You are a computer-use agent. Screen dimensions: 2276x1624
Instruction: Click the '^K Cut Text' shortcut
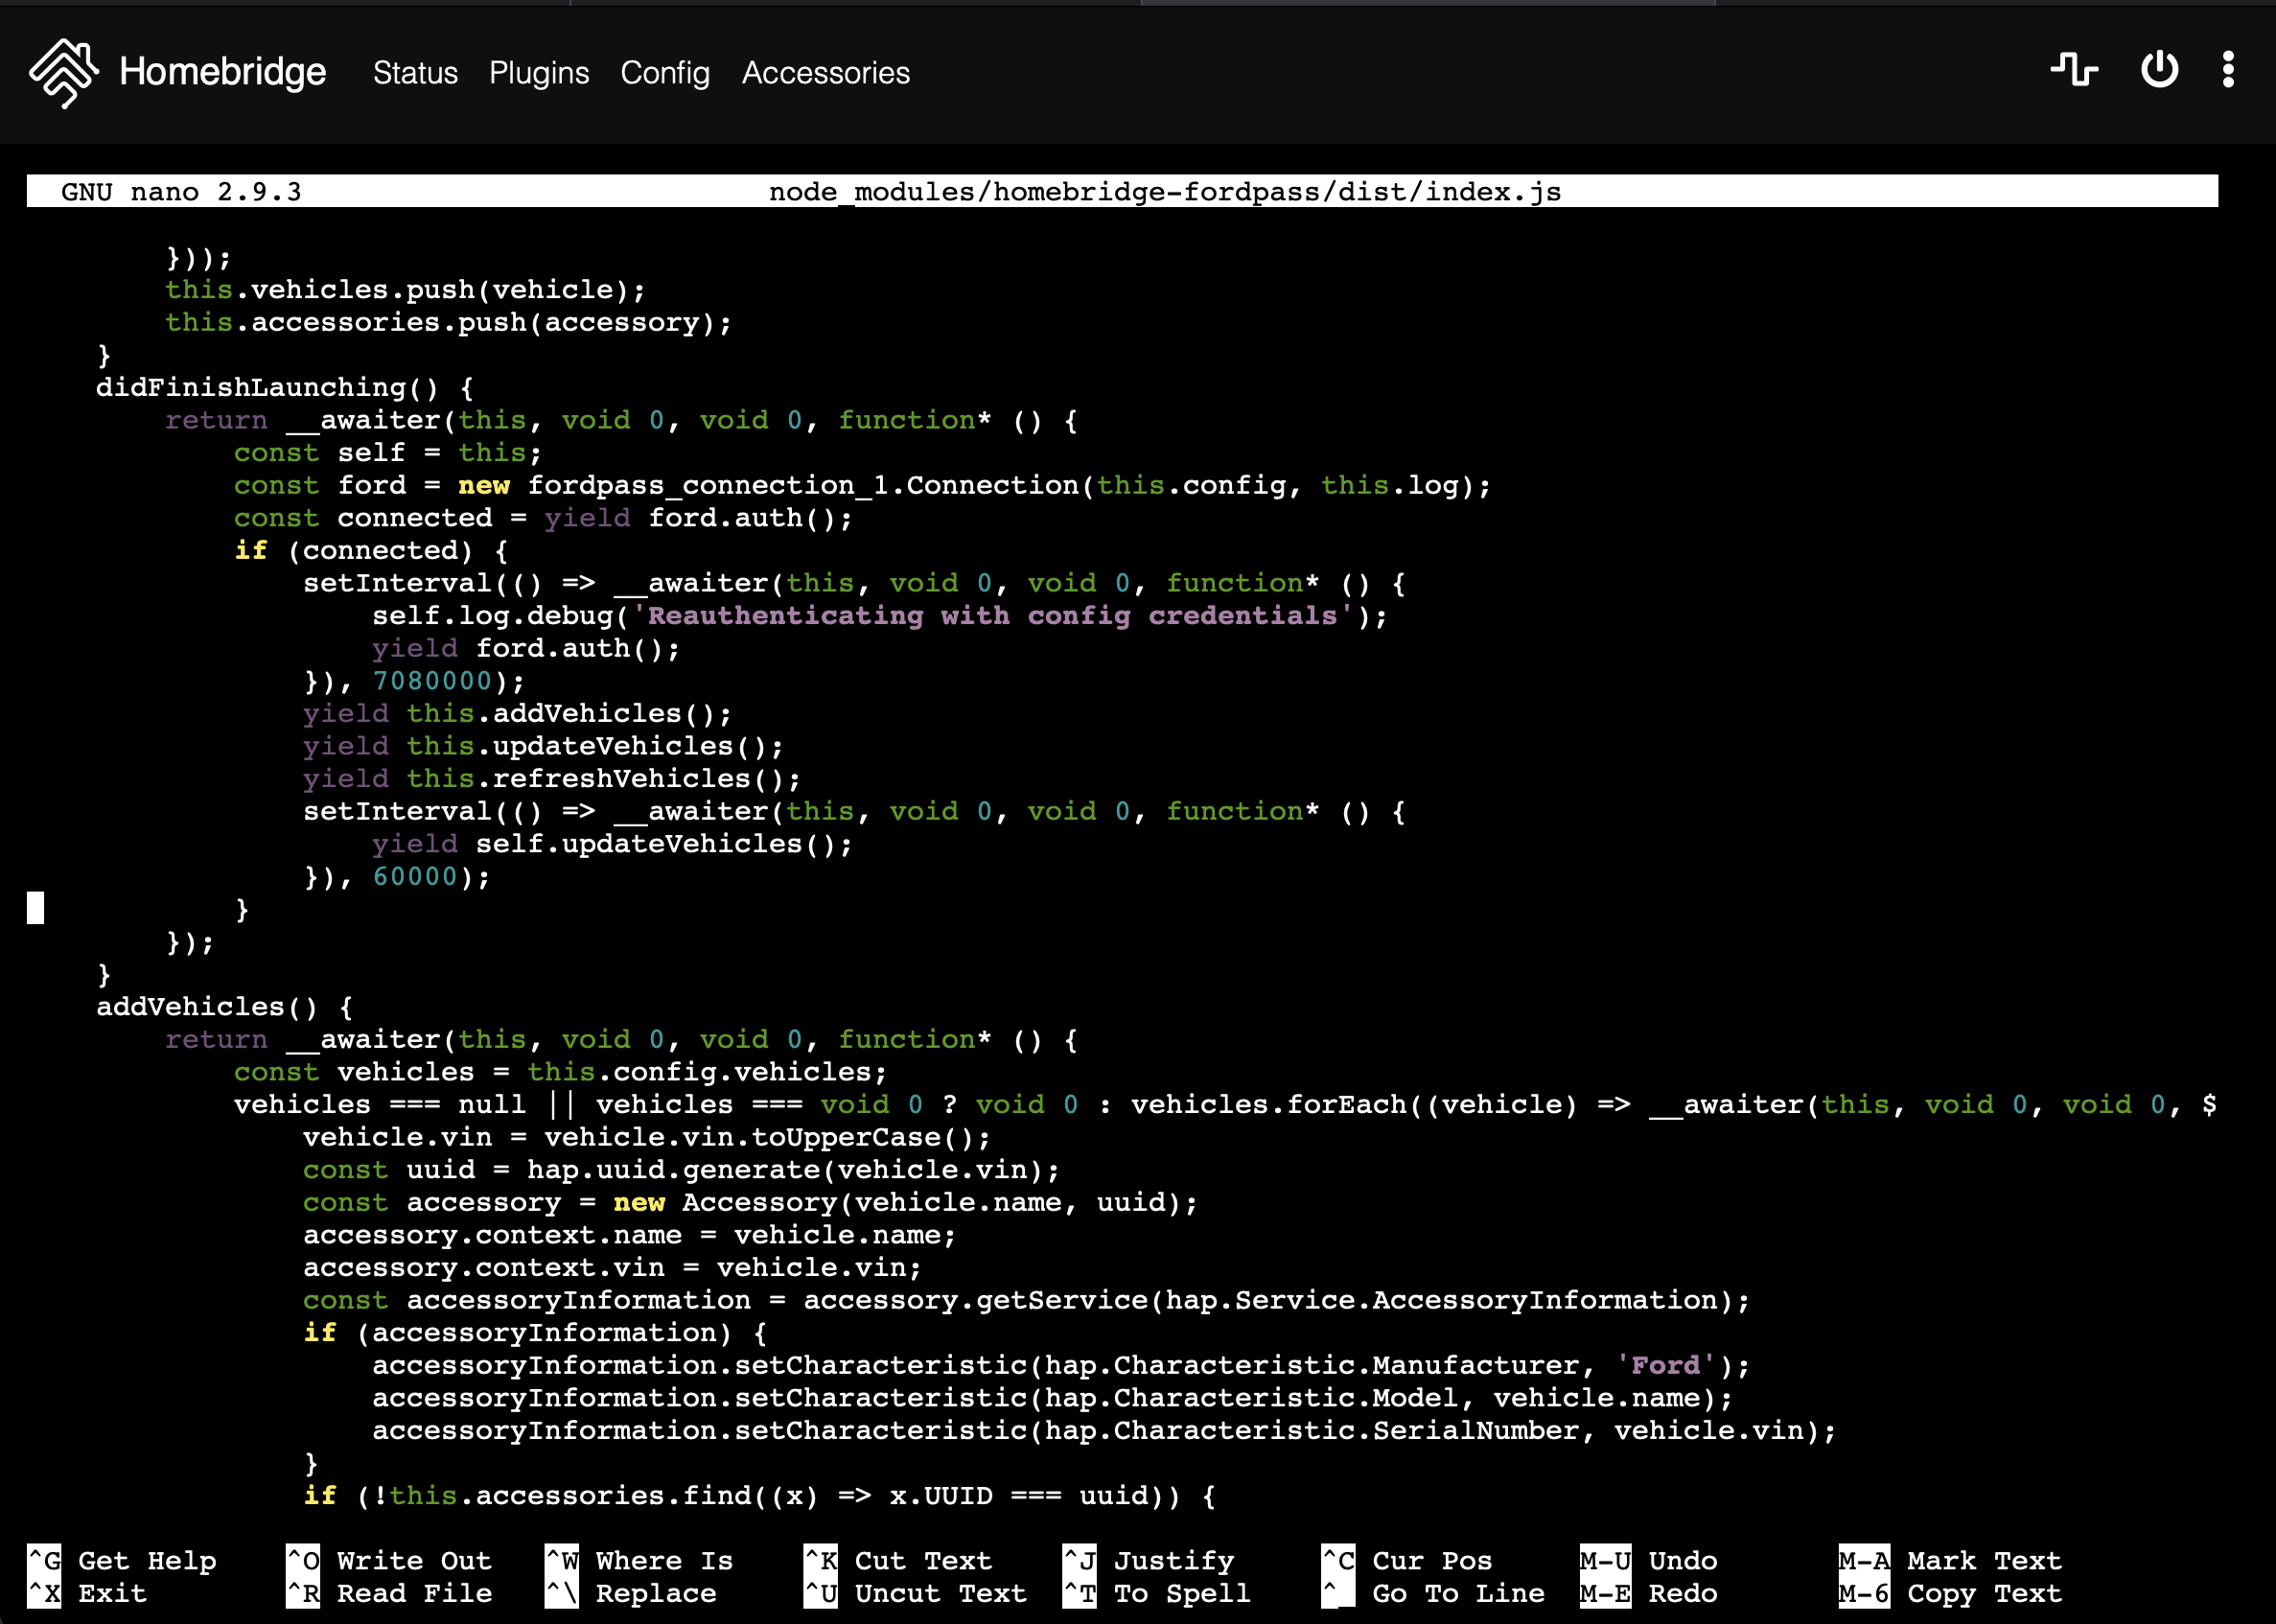click(898, 1561)
